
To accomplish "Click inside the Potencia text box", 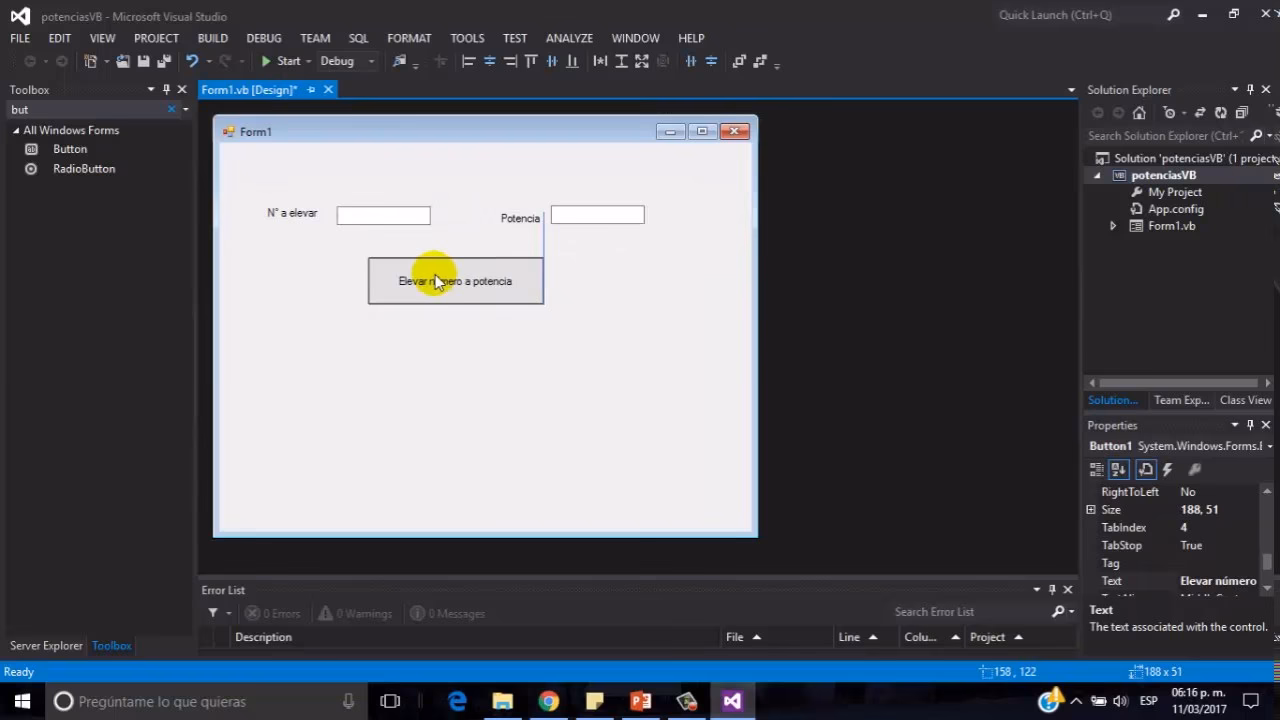I will tap(597, 216).
